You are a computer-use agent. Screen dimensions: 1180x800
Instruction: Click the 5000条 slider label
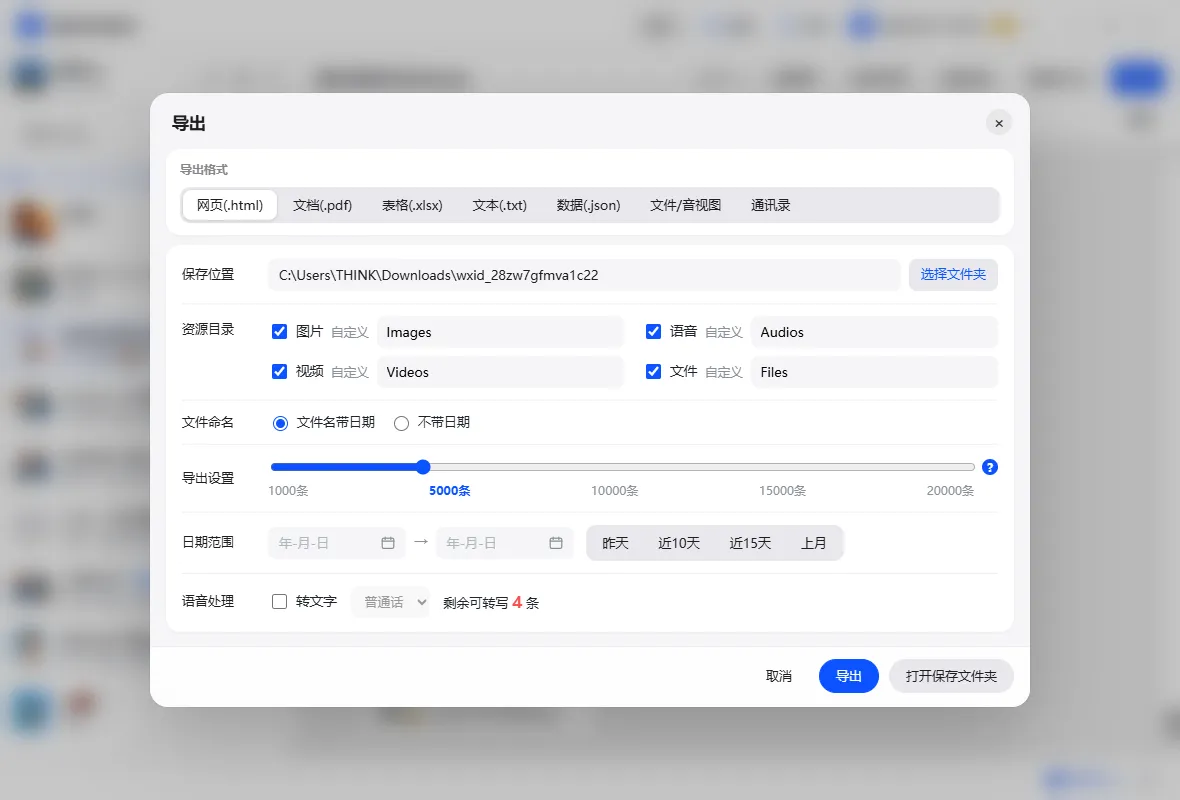click(449, 491)
